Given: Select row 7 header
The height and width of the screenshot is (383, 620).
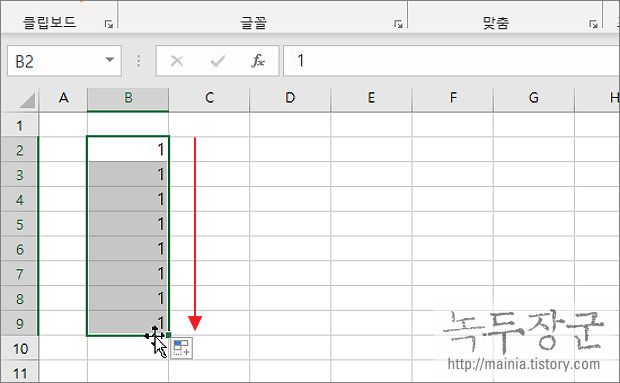Looking at the screenshot, I should coord(19,274).
